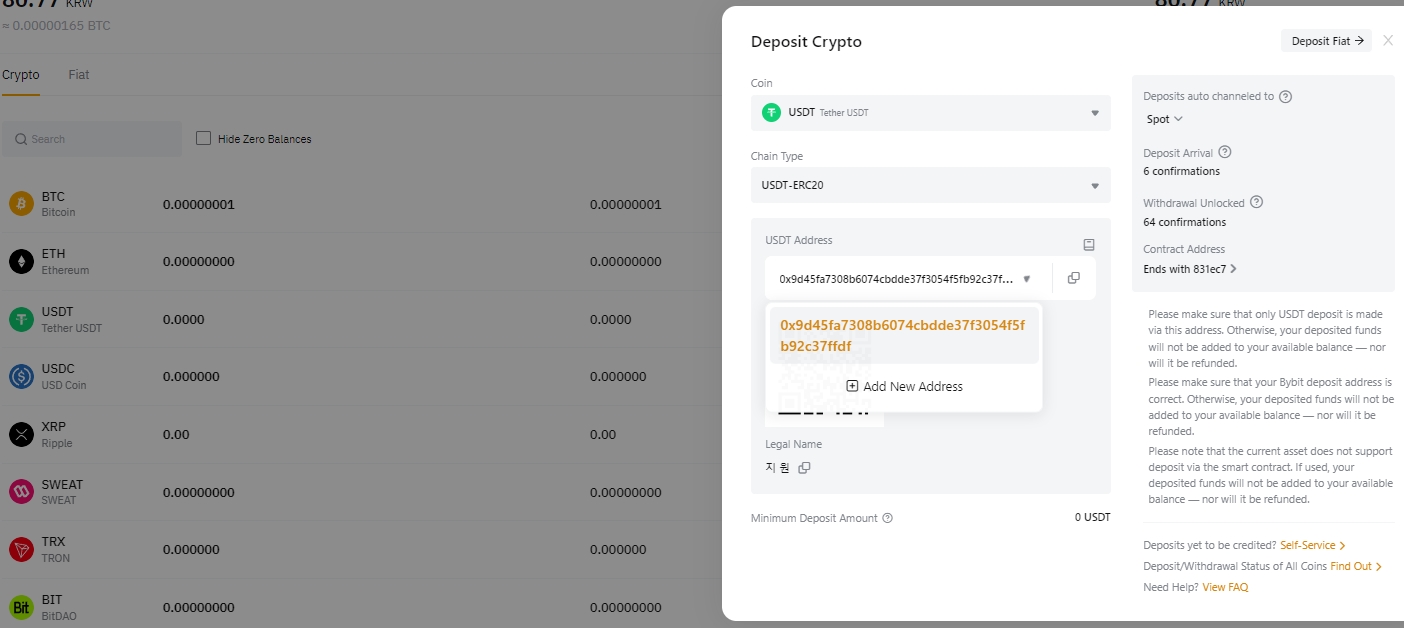Image resolution: width=1404 pixels, height=628 pixels.
Task: Copy the USDT deposit address
Action: (x=1074, y=278)
